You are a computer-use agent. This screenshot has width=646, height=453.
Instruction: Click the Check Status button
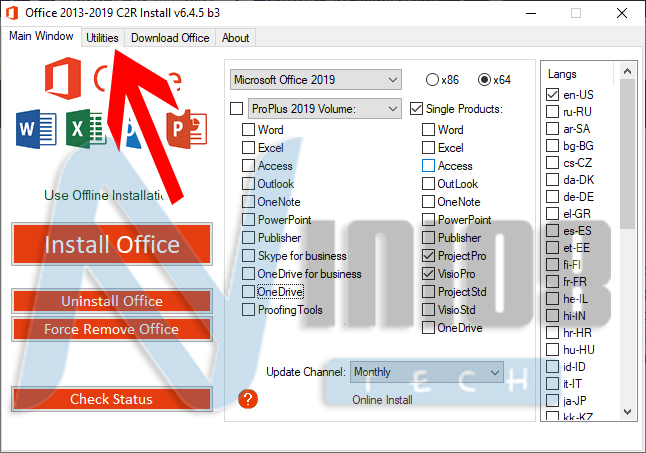click(112, 399)
